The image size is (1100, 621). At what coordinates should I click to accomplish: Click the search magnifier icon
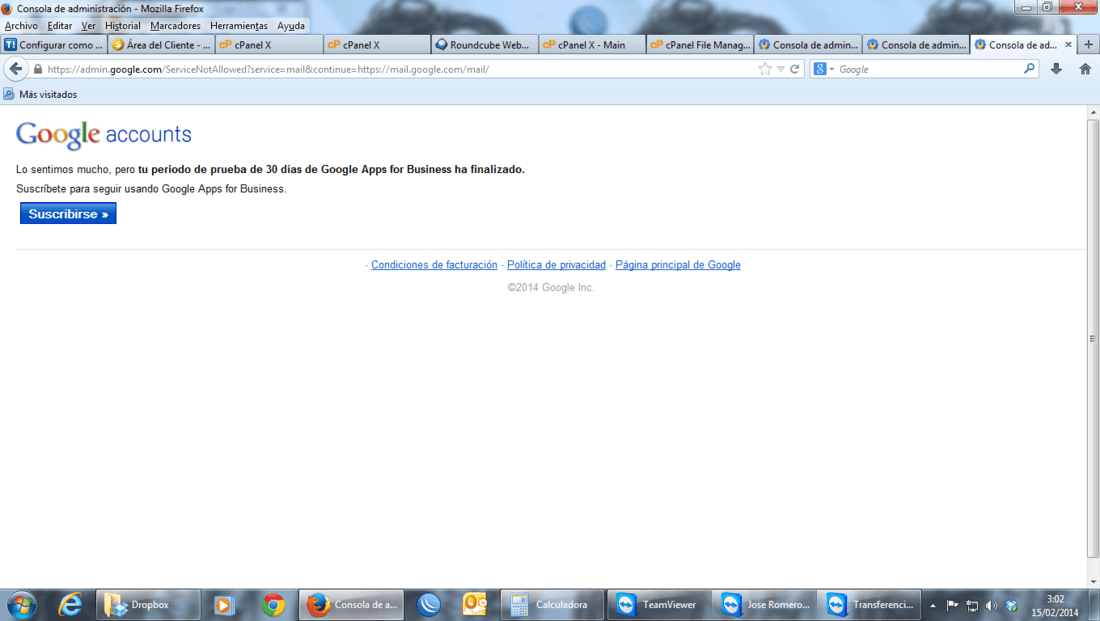click(x=1029, y=69)
